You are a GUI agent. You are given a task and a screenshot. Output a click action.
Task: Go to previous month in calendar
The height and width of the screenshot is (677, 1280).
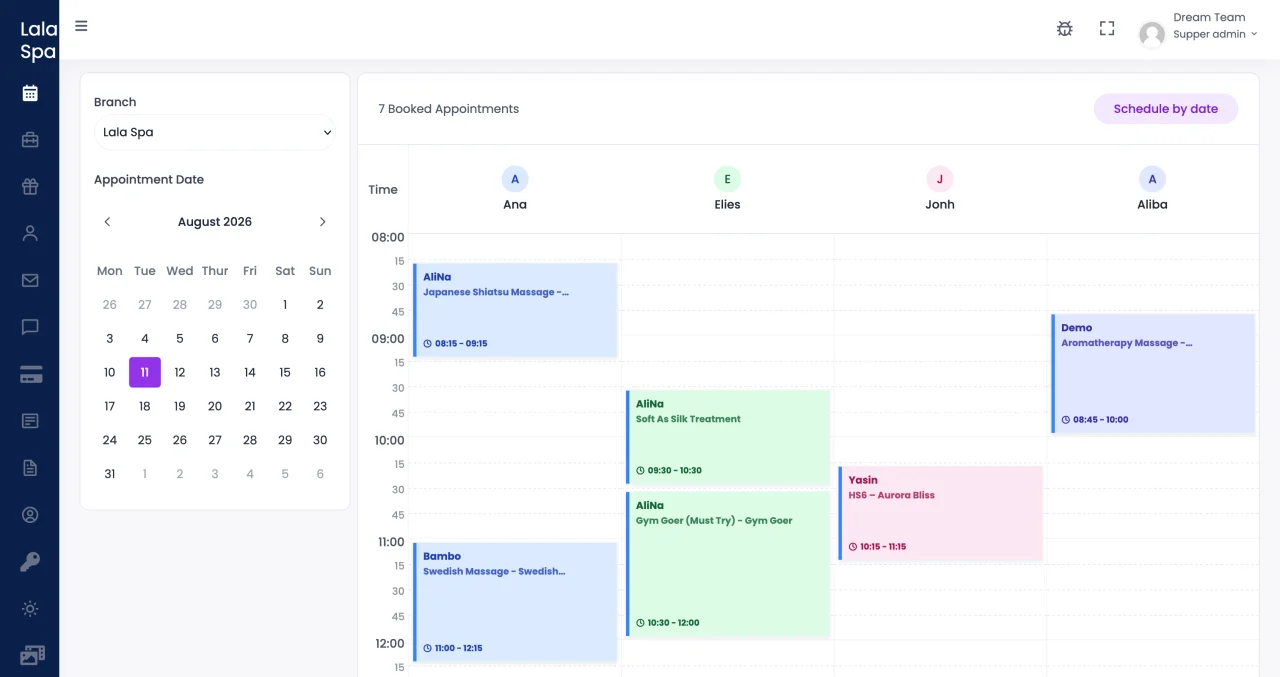pyautogui.click(x=108, y=222)
